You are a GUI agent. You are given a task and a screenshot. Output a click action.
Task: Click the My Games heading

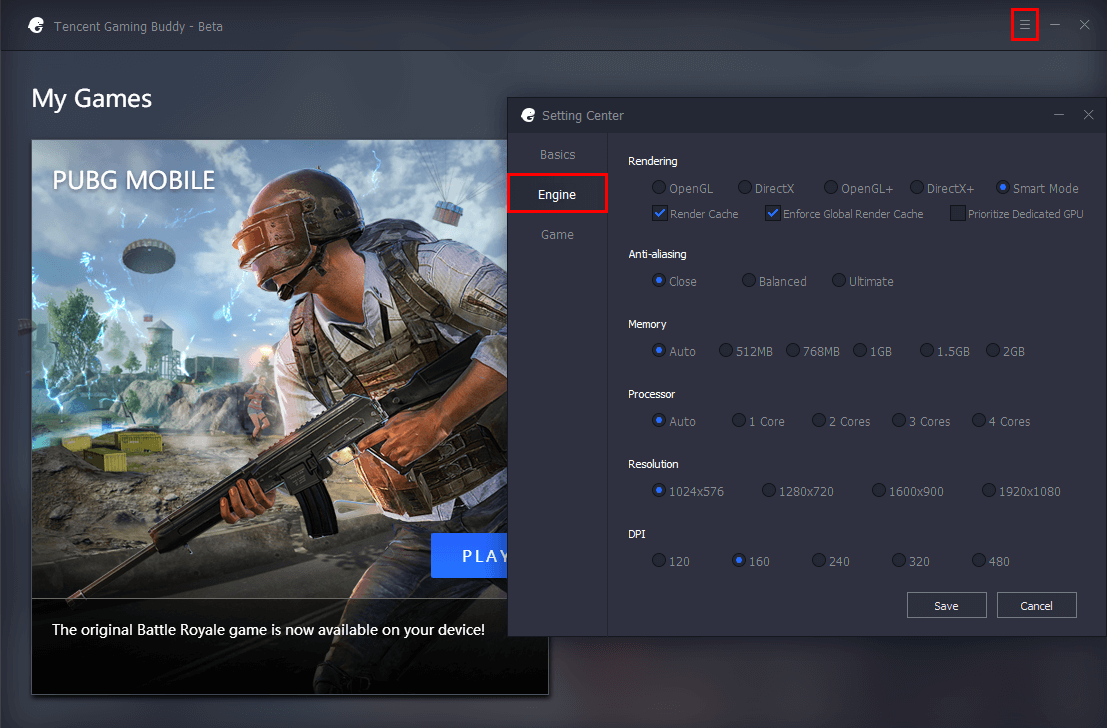coord(92,99)
